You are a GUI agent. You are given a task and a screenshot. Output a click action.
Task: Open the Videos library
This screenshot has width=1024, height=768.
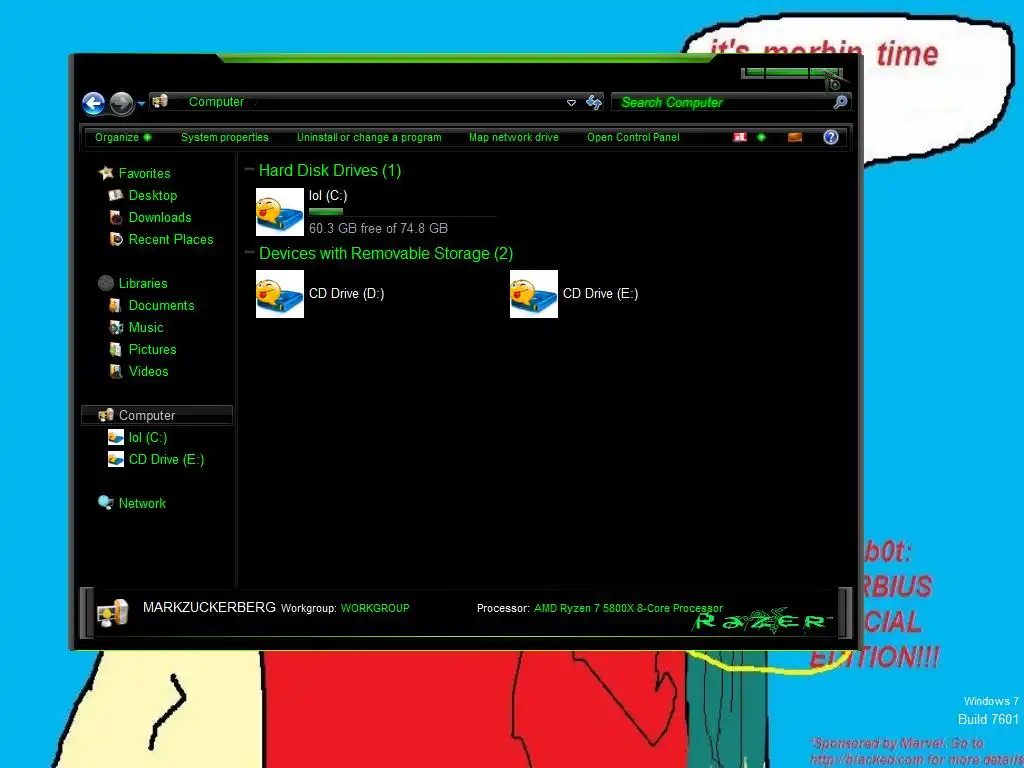point(148,371)
